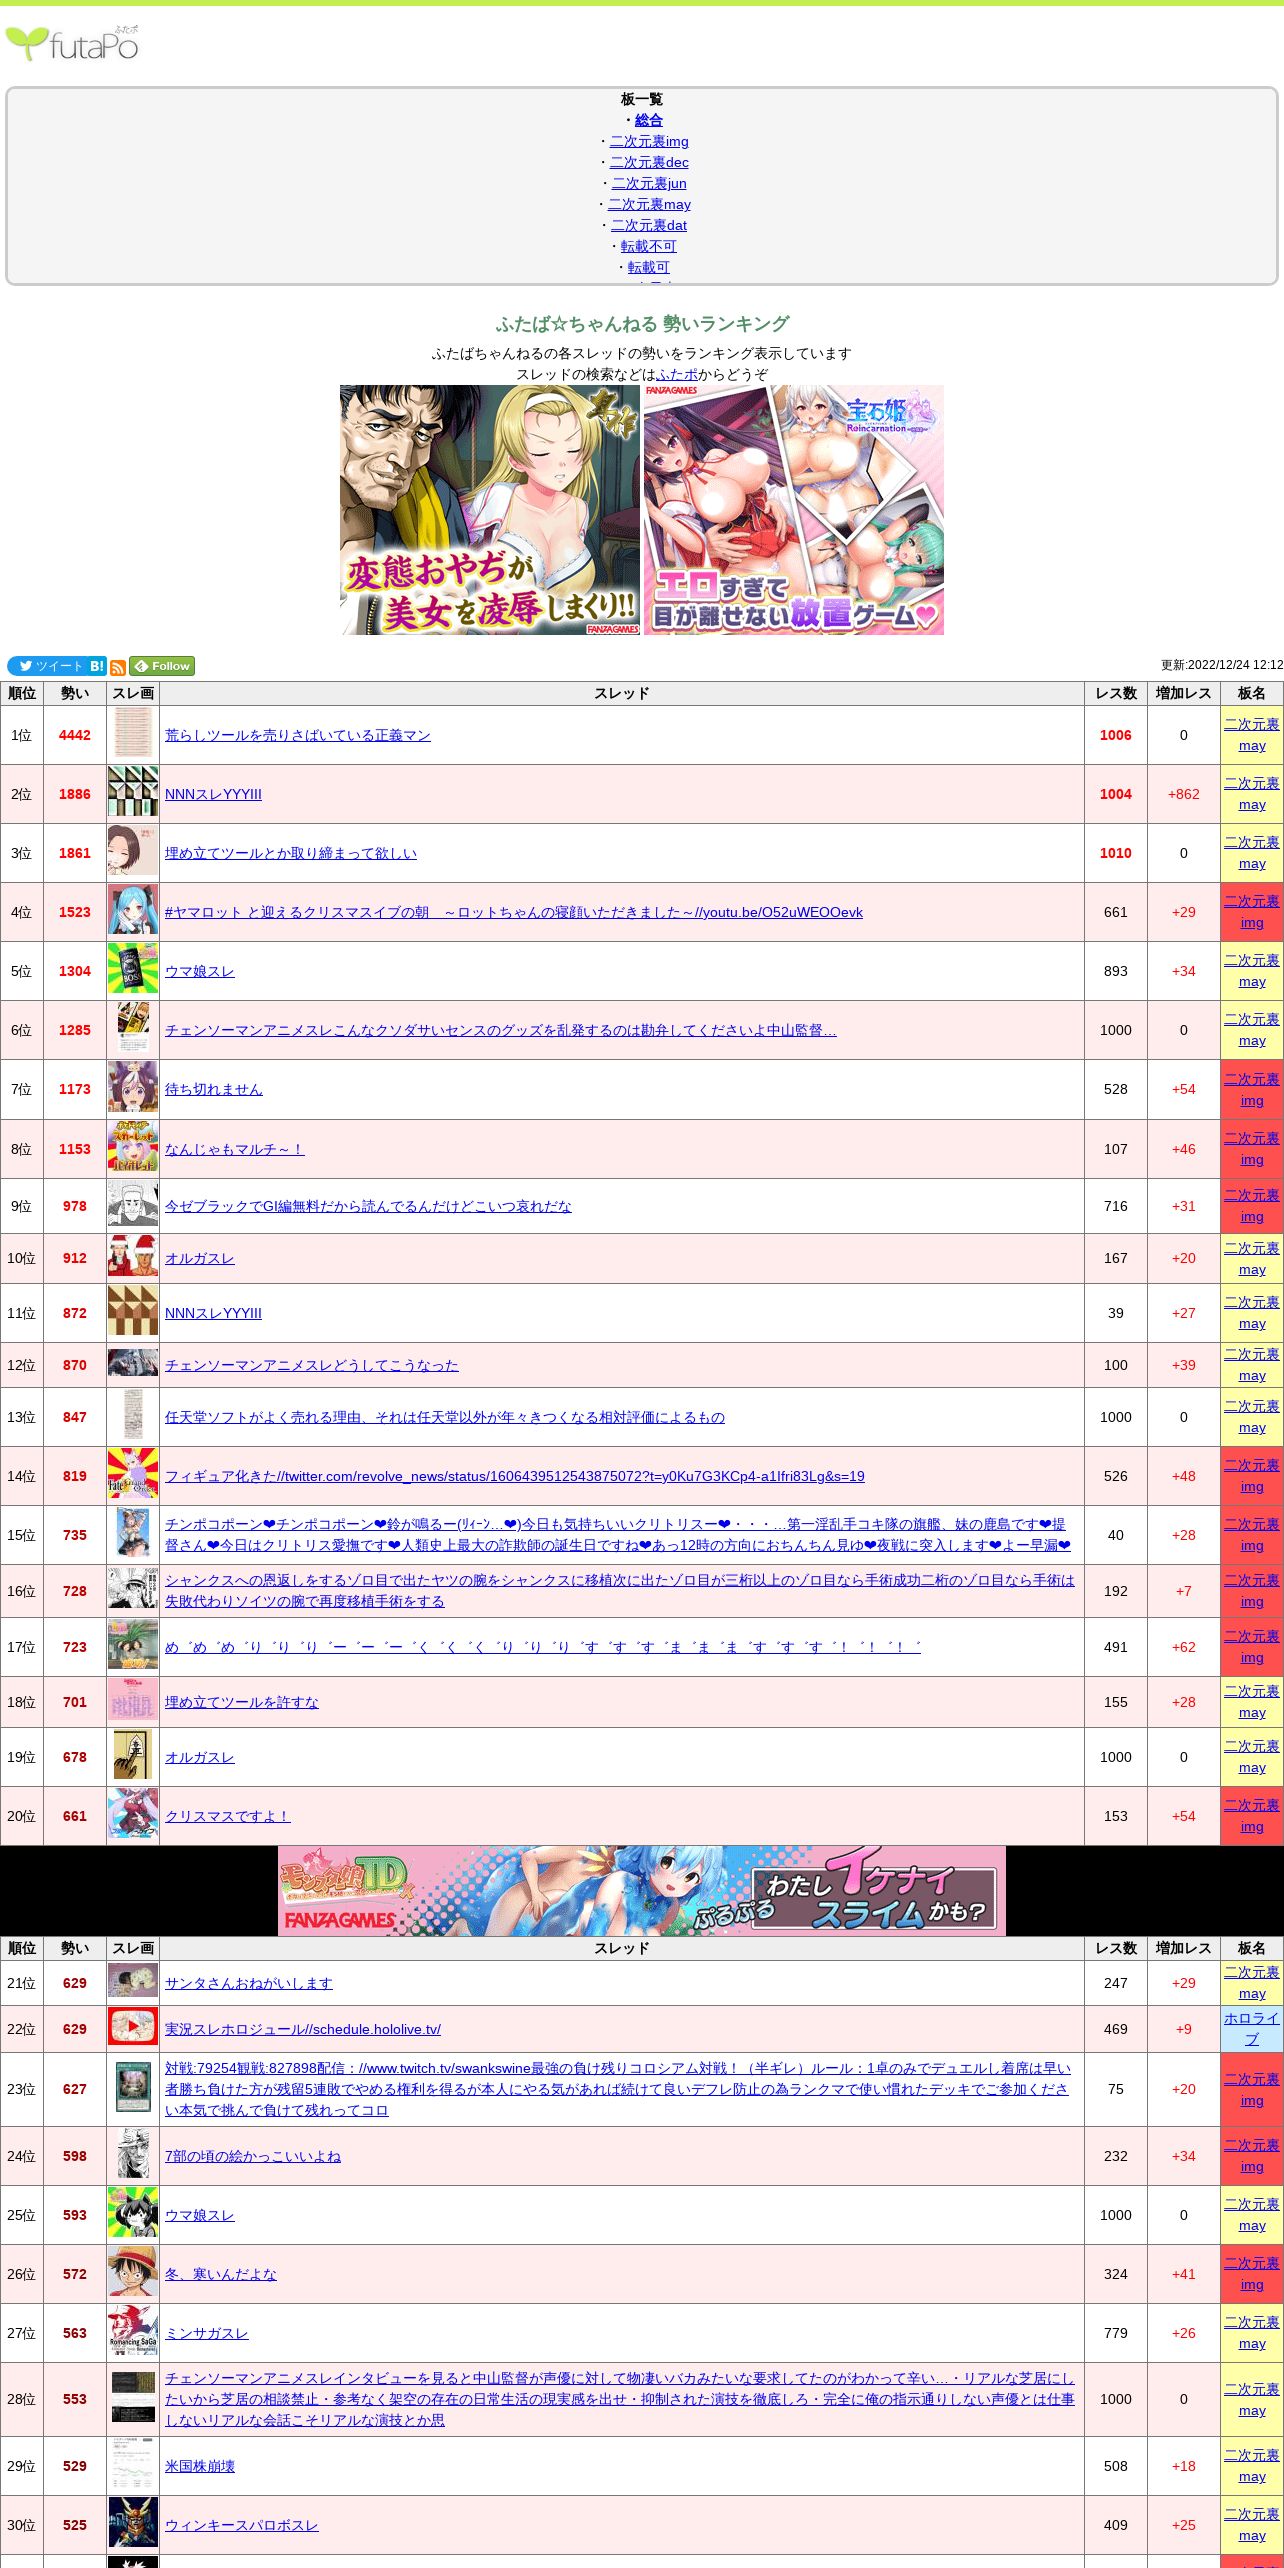Click the board link in the rank 1 row
The height and width of the screenshot is (2568, 1284).
1252,735
